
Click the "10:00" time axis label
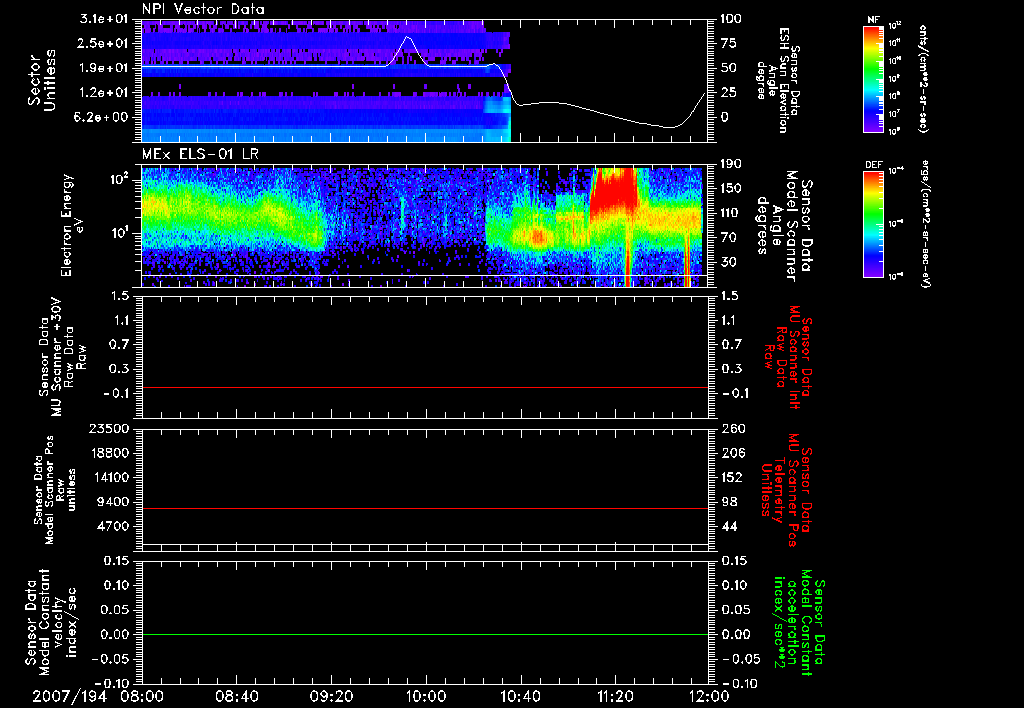coord(425,696)
